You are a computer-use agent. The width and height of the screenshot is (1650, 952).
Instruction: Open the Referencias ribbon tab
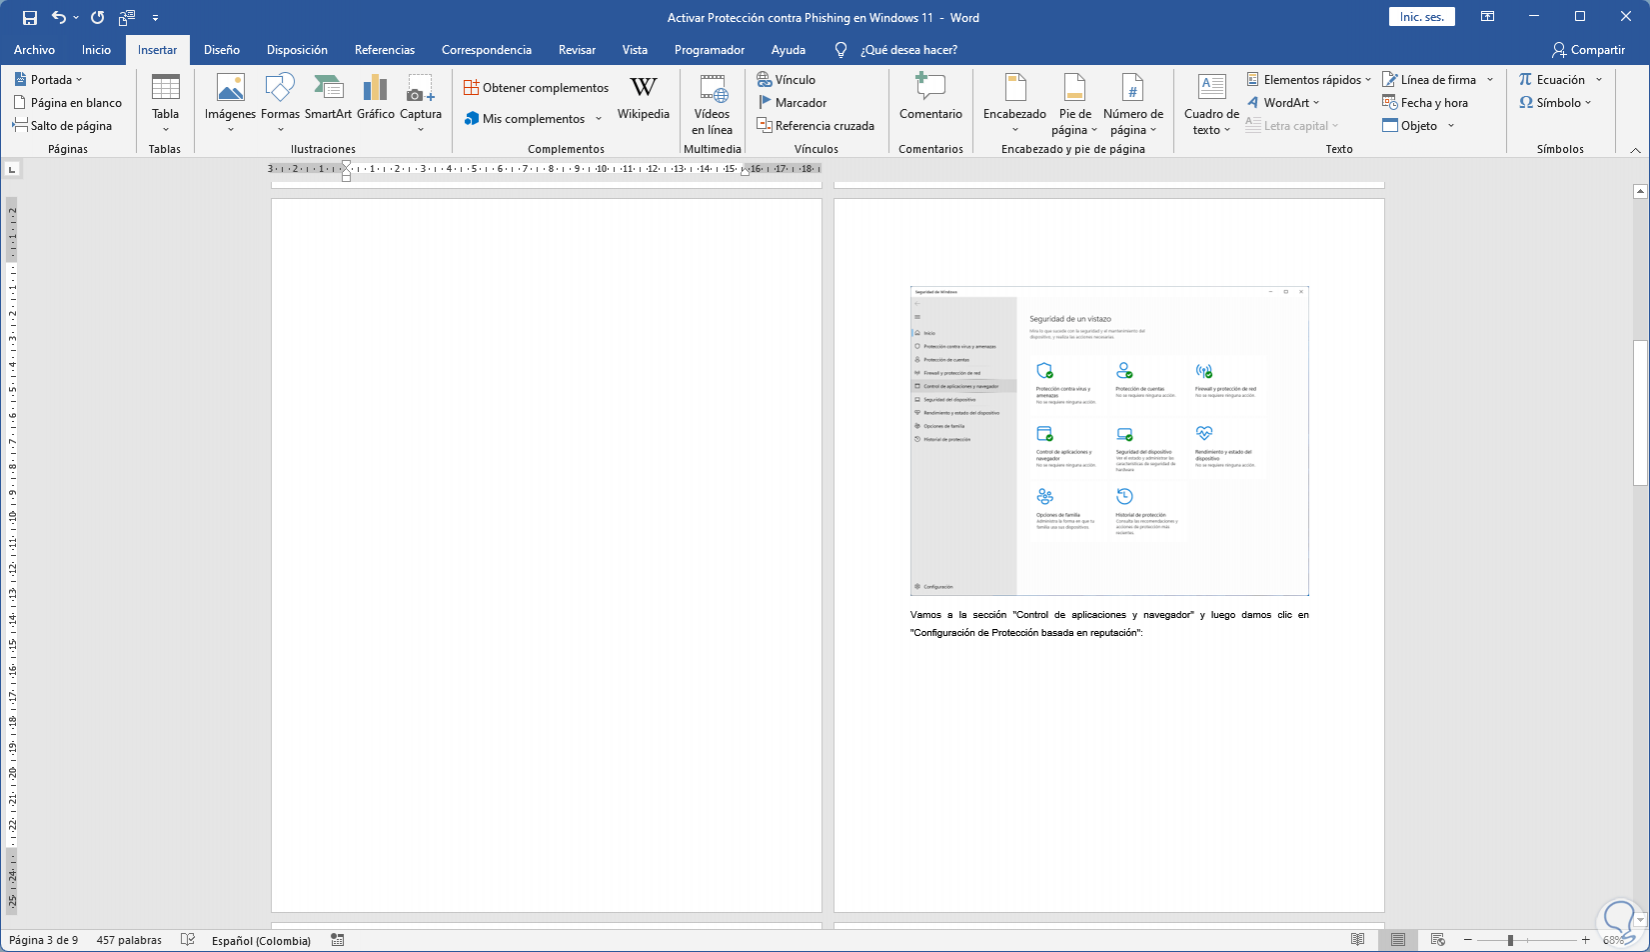pyautogui.click(x=384, y=50)
